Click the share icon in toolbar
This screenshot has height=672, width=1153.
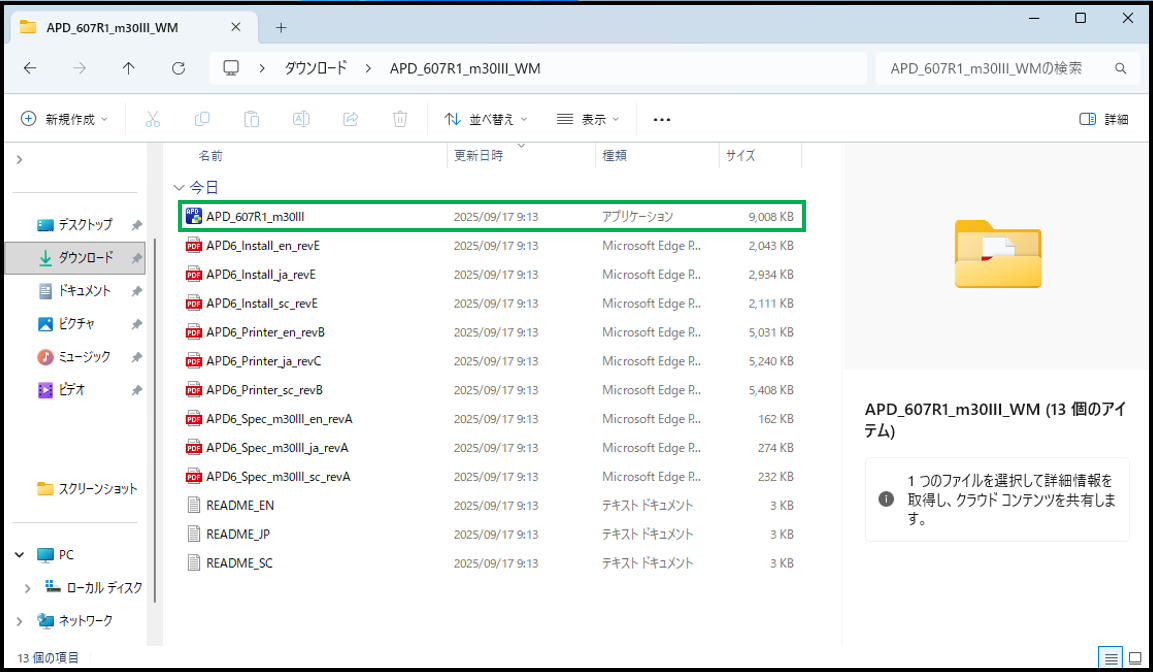[351, 119]
